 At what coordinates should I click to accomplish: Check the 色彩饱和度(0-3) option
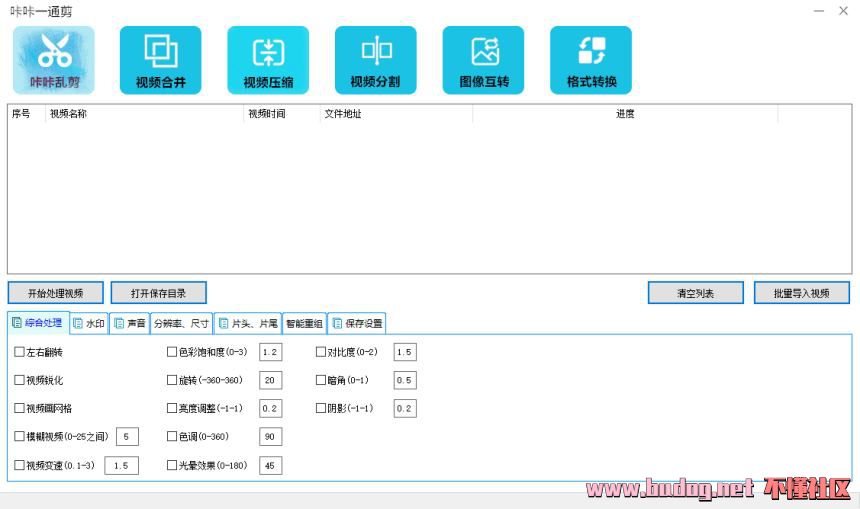tap(172, 352)
